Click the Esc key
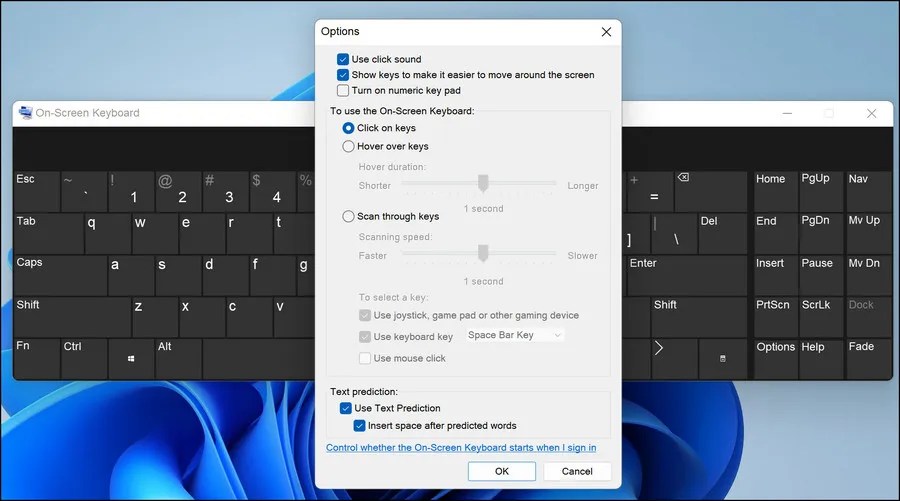Screen dimensions: 900x501 (37, 191)
